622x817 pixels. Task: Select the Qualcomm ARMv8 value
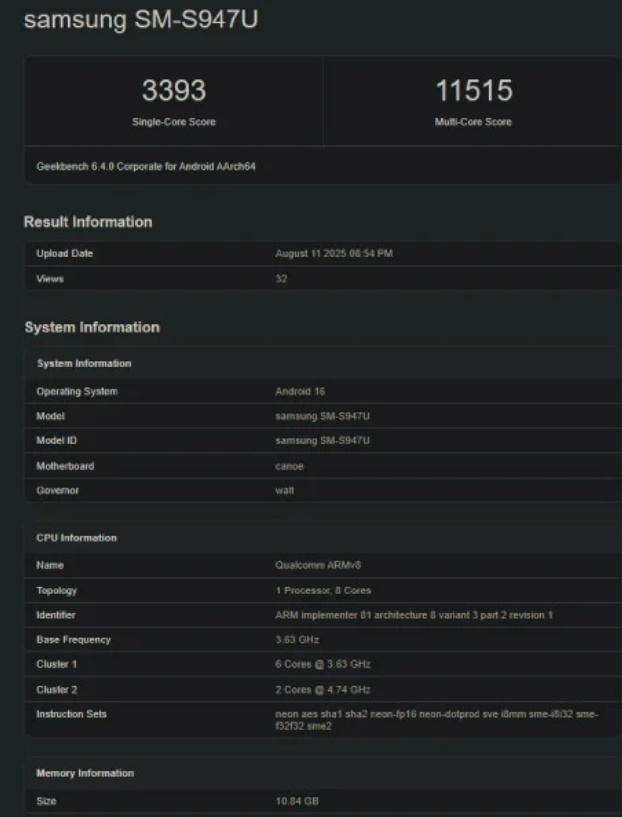click(318, 565)
